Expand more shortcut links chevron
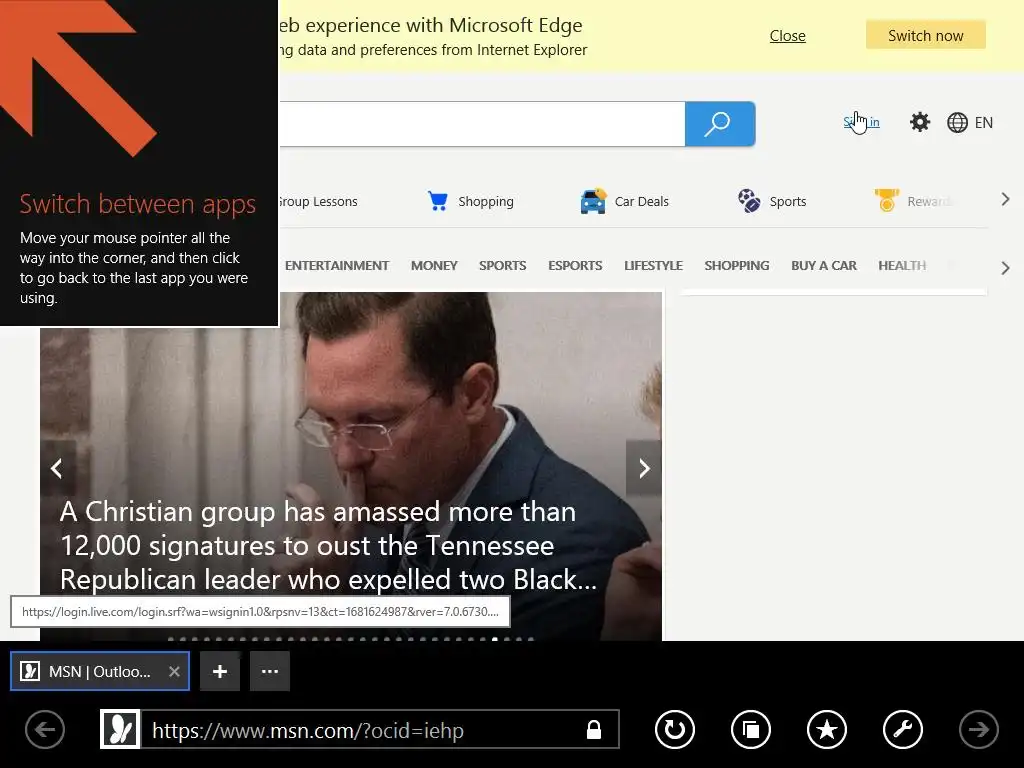This screenshot has height=768, width=1024. click(1006, 200)
